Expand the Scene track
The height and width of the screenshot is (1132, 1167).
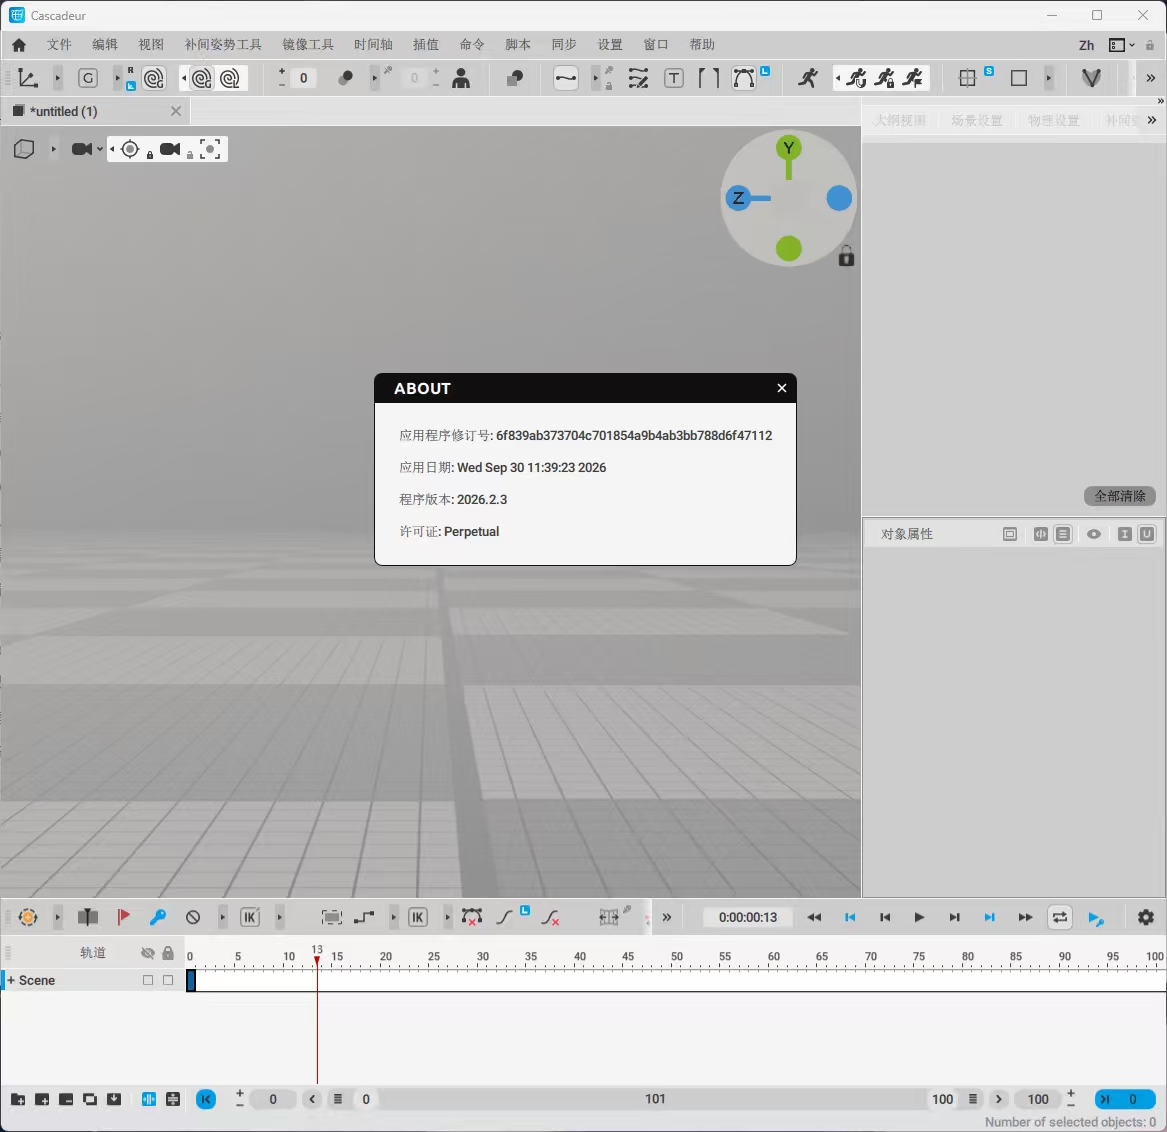(11, 980)
